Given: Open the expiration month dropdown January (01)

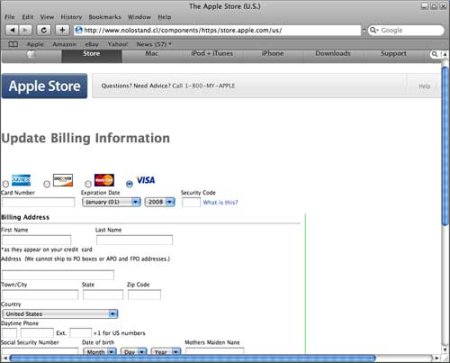Looking at the screenshot, I should click(x=111, y=202).
